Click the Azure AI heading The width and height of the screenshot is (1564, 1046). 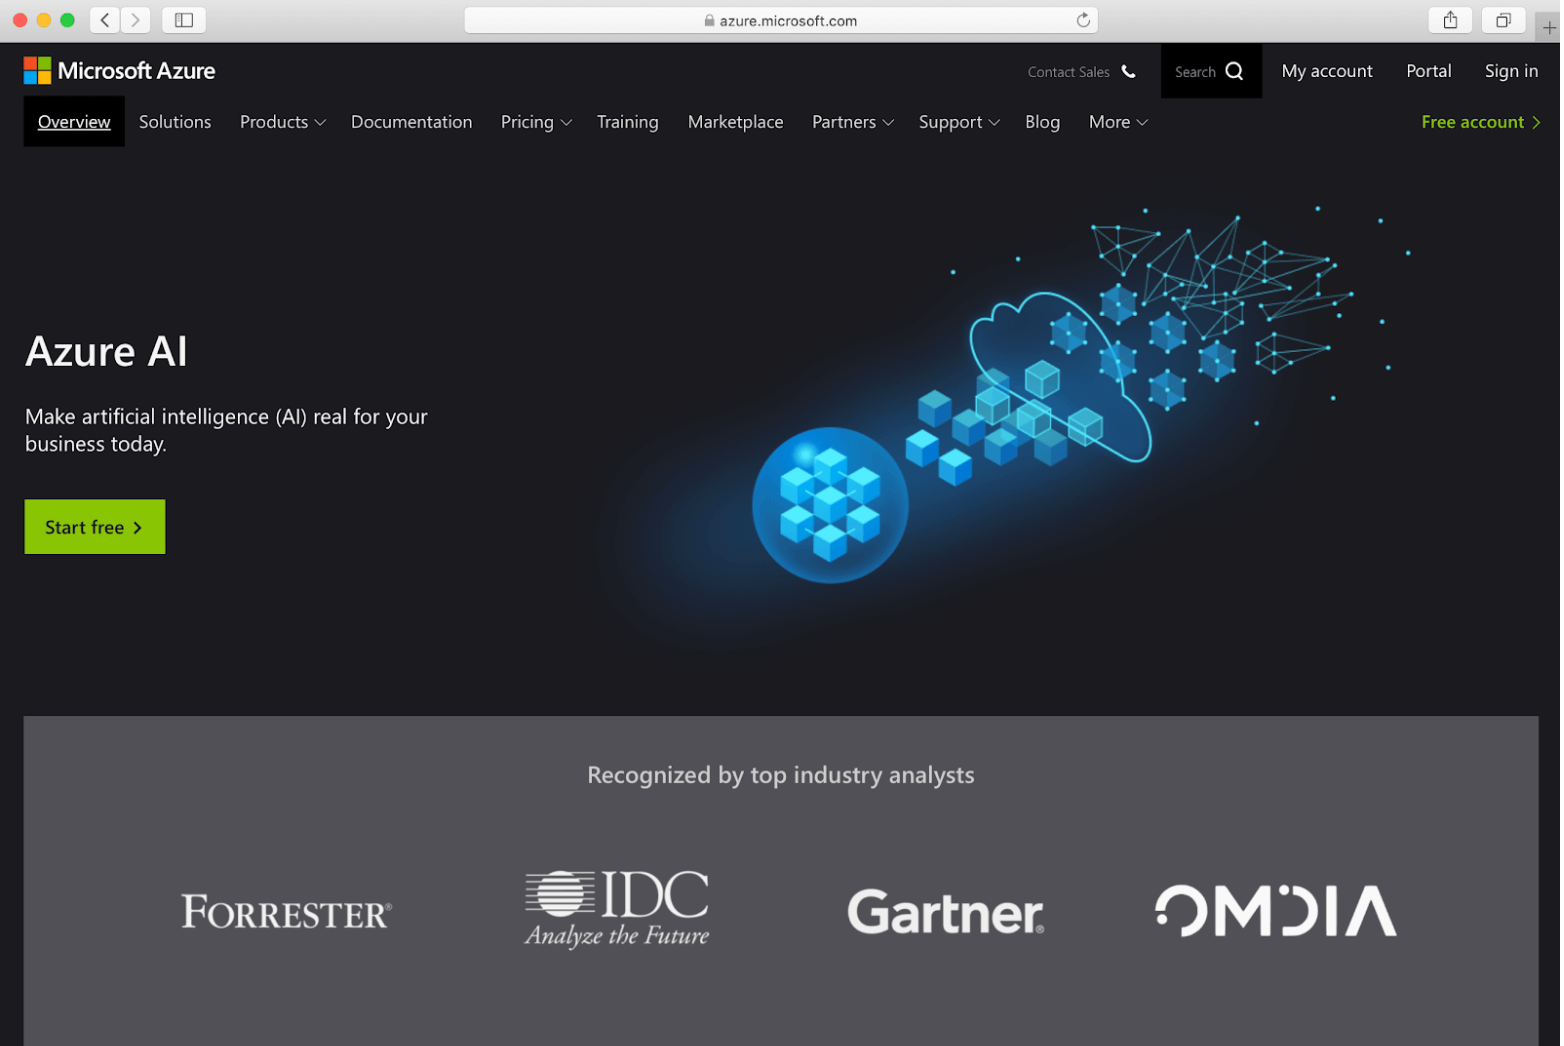click(107, 352)
